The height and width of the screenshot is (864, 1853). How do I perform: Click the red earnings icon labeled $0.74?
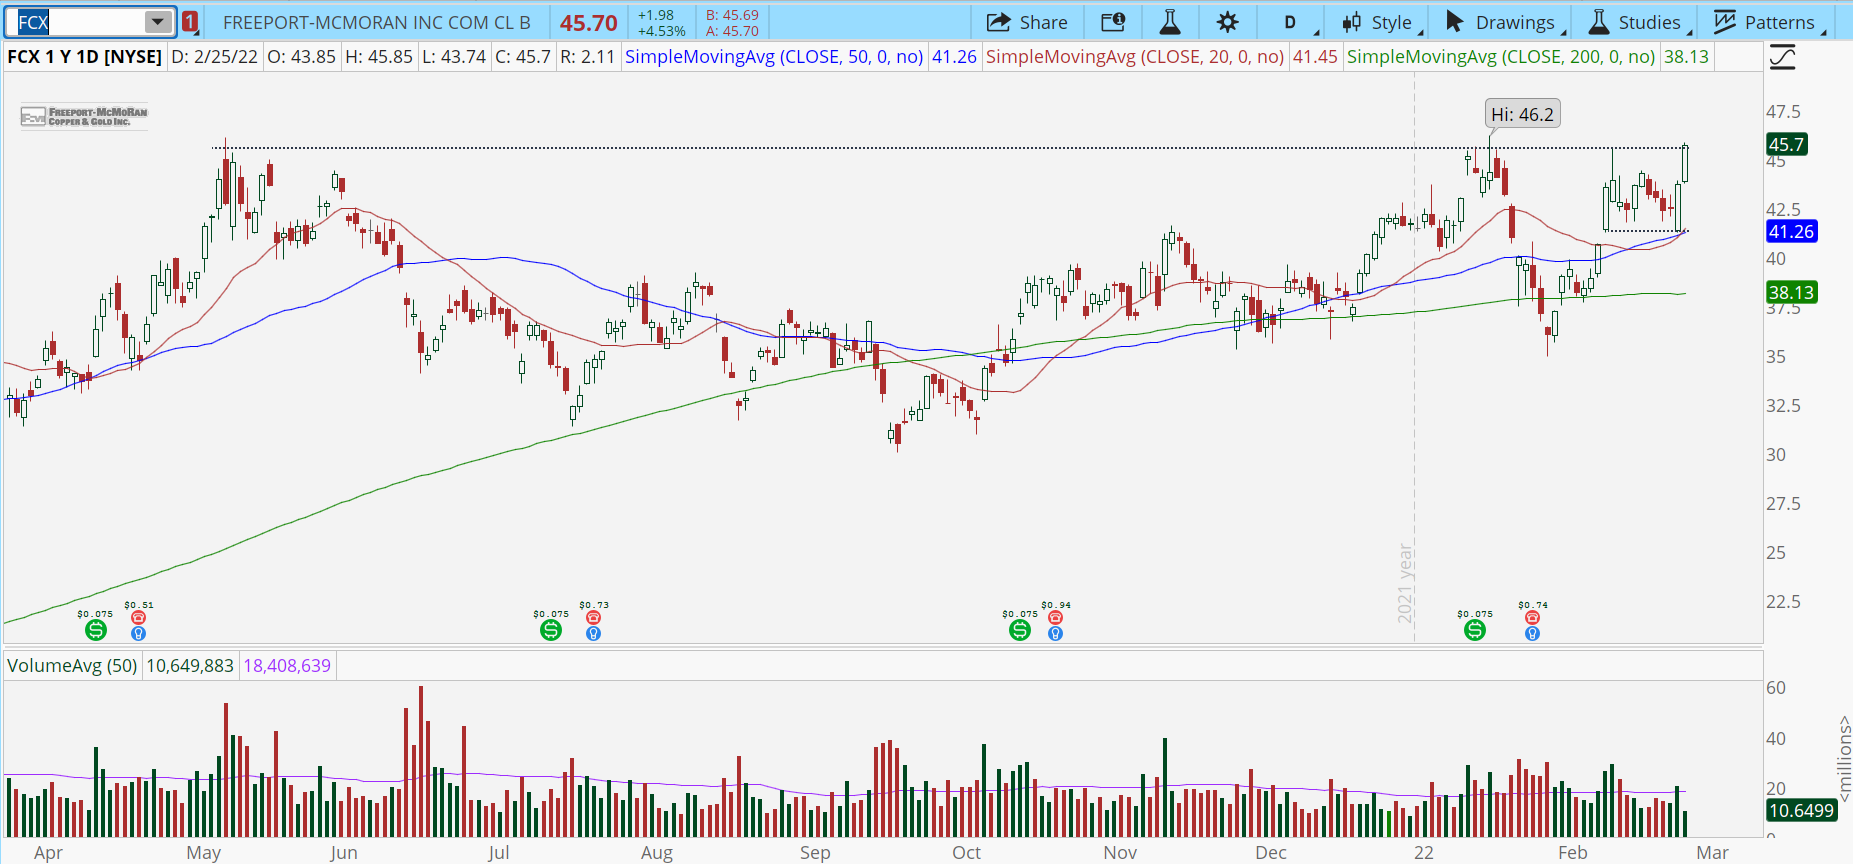[x=1532, y=618]
